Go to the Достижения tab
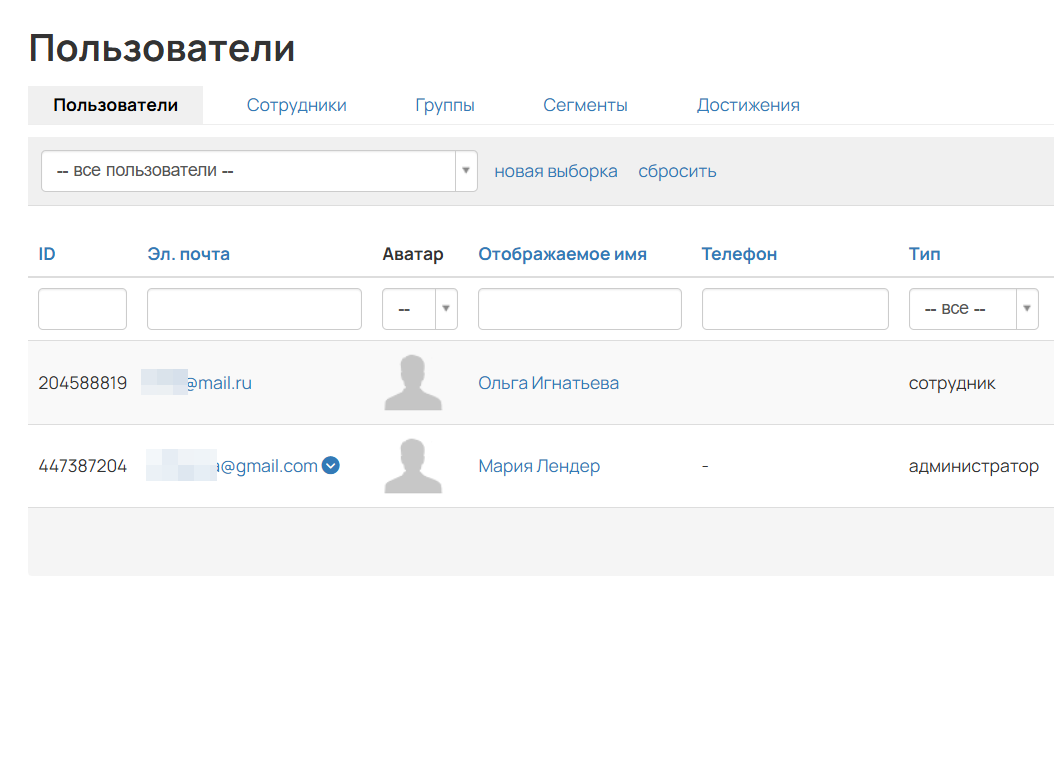The image size is (1054, 762). pyautogui.click(x=748, y=105)
